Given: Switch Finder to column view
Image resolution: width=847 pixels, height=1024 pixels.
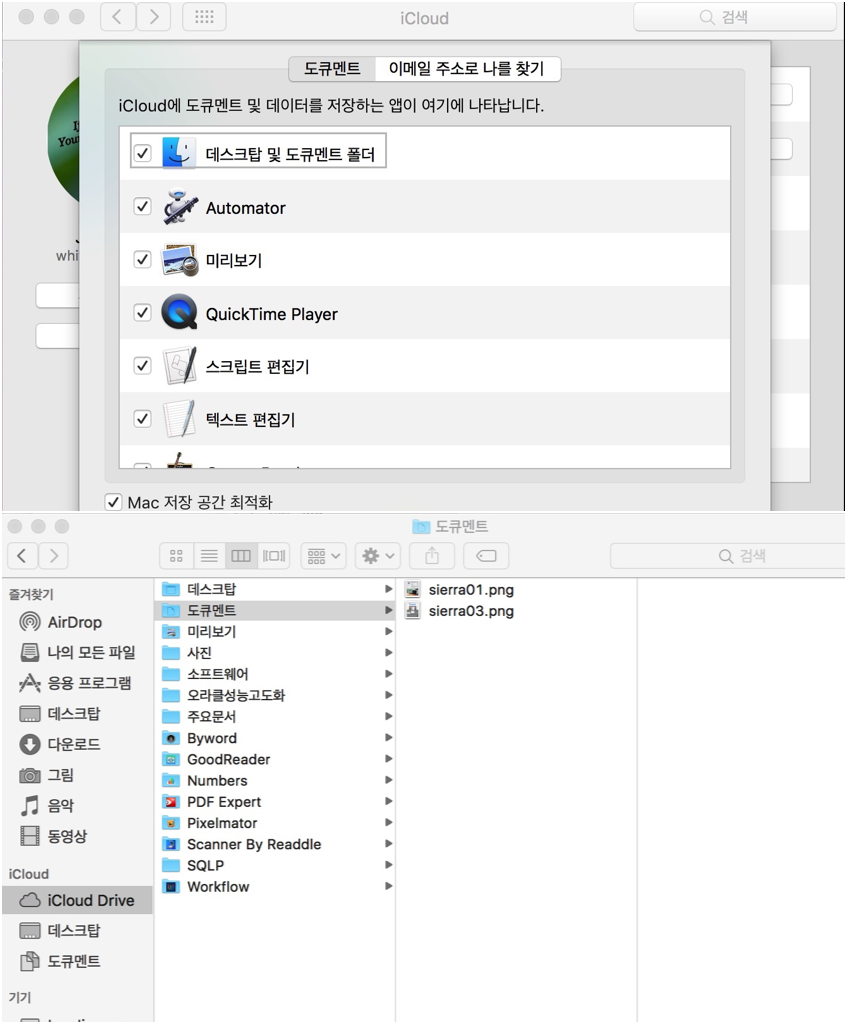Looking at the screenshot, I should pos(241,556).
